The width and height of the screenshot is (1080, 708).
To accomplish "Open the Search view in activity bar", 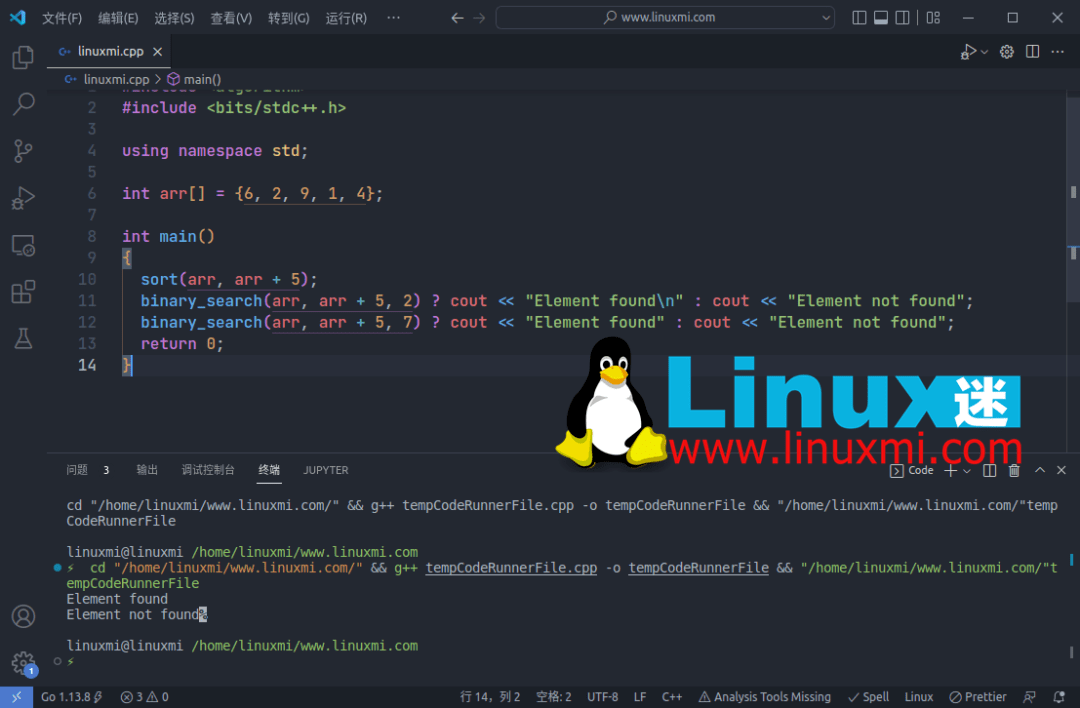I will tap(23, 104).
